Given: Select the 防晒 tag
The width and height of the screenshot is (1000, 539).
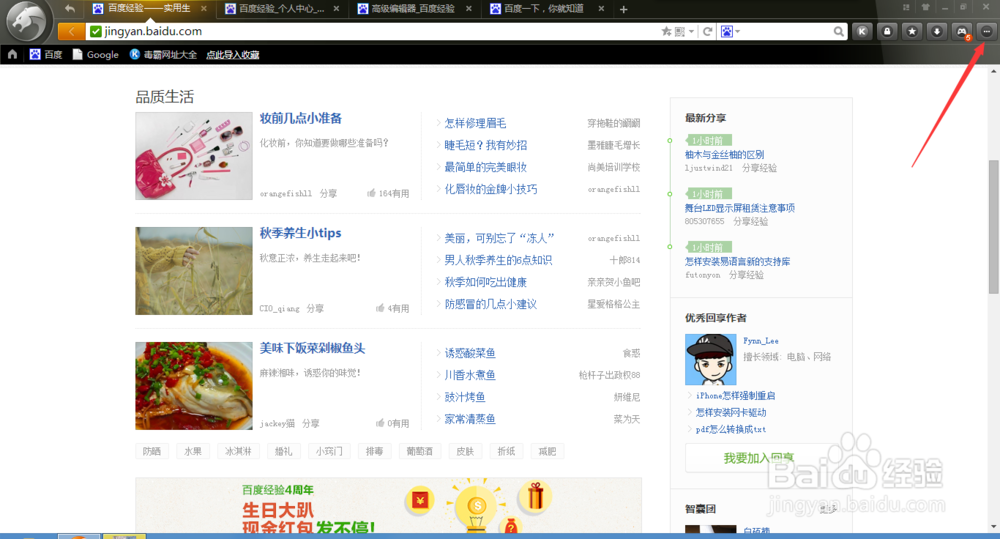Looking at the screenshot, I should point(152,452).
